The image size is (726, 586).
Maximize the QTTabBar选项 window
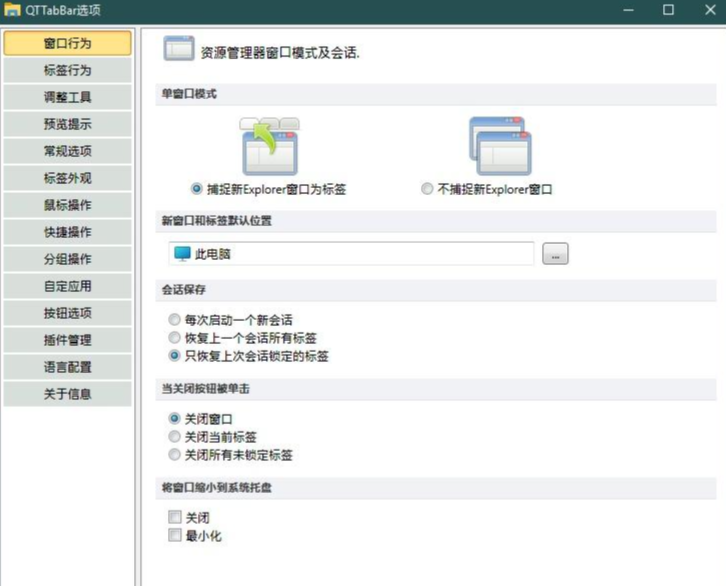click(x=668, y=10)
